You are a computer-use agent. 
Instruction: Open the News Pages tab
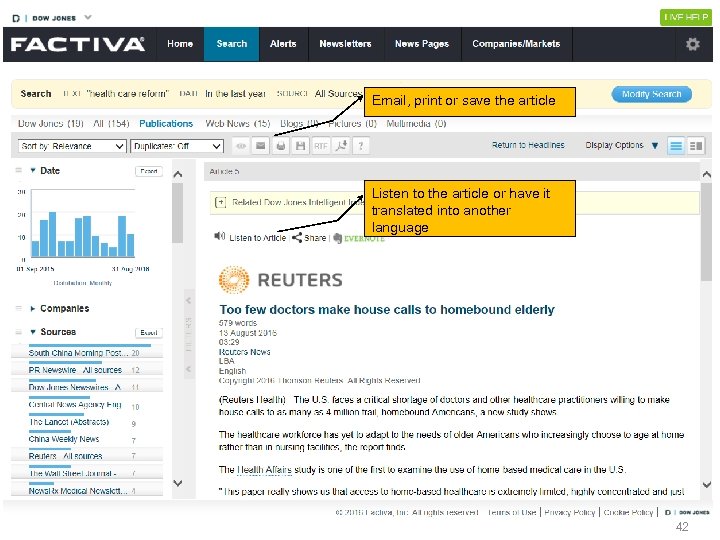(422, 44)
